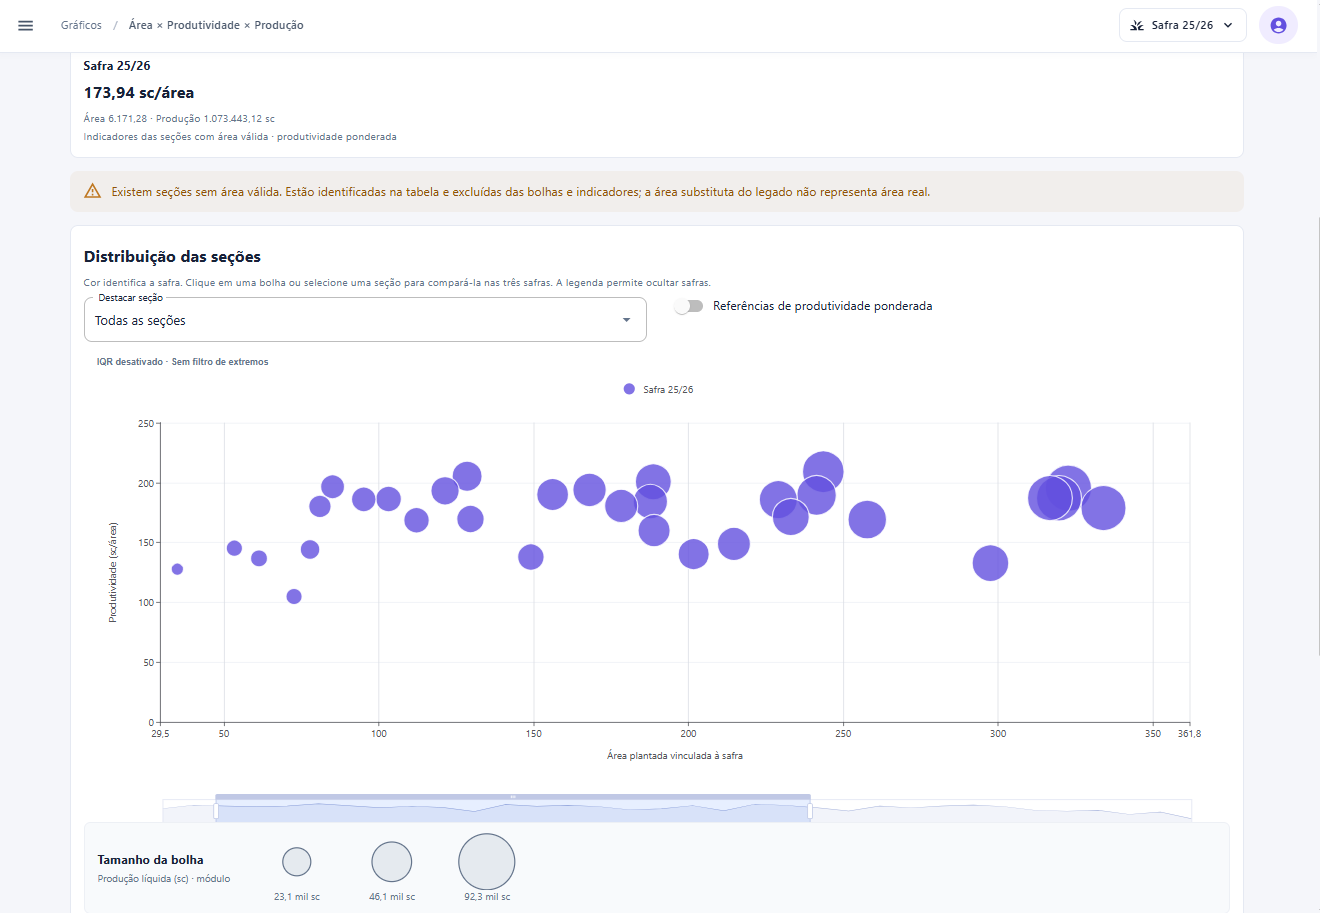Expand the Destacar seção combo box
Image resolution: width=1320 pixels, height=913 pixels.
[x=365, y=320]
